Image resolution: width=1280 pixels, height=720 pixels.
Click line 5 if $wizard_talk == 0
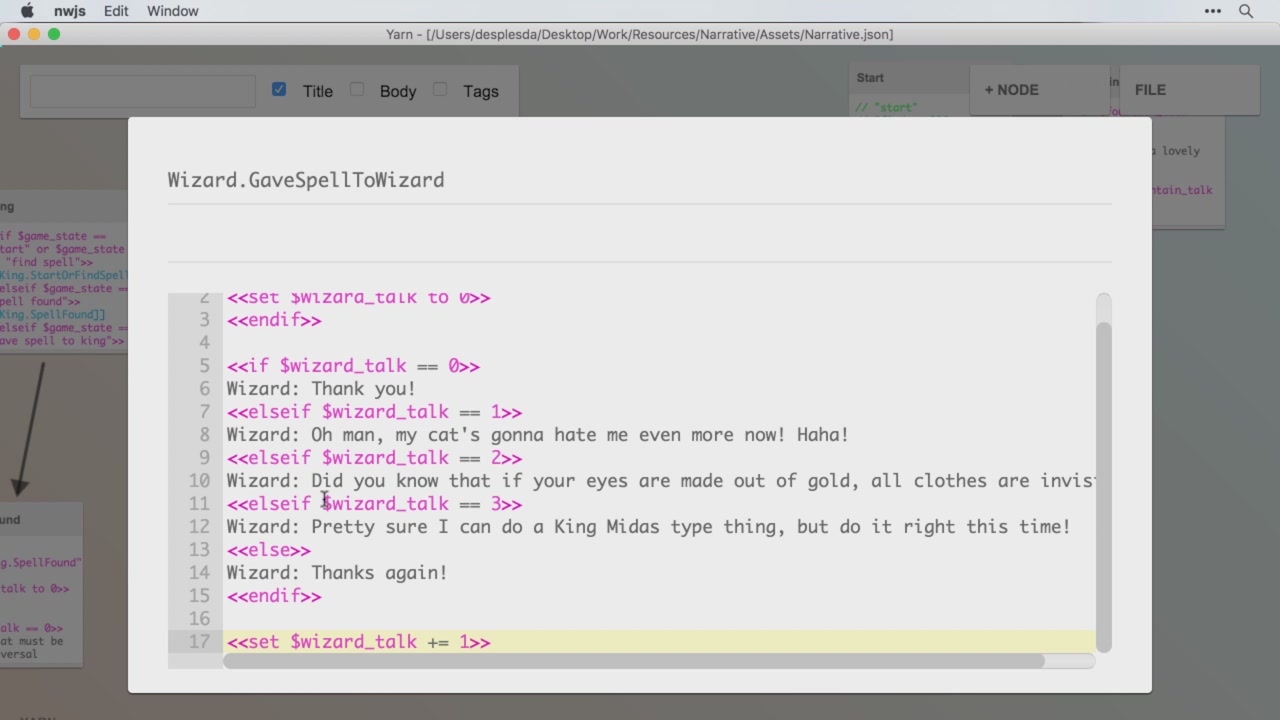click(353, 366)
